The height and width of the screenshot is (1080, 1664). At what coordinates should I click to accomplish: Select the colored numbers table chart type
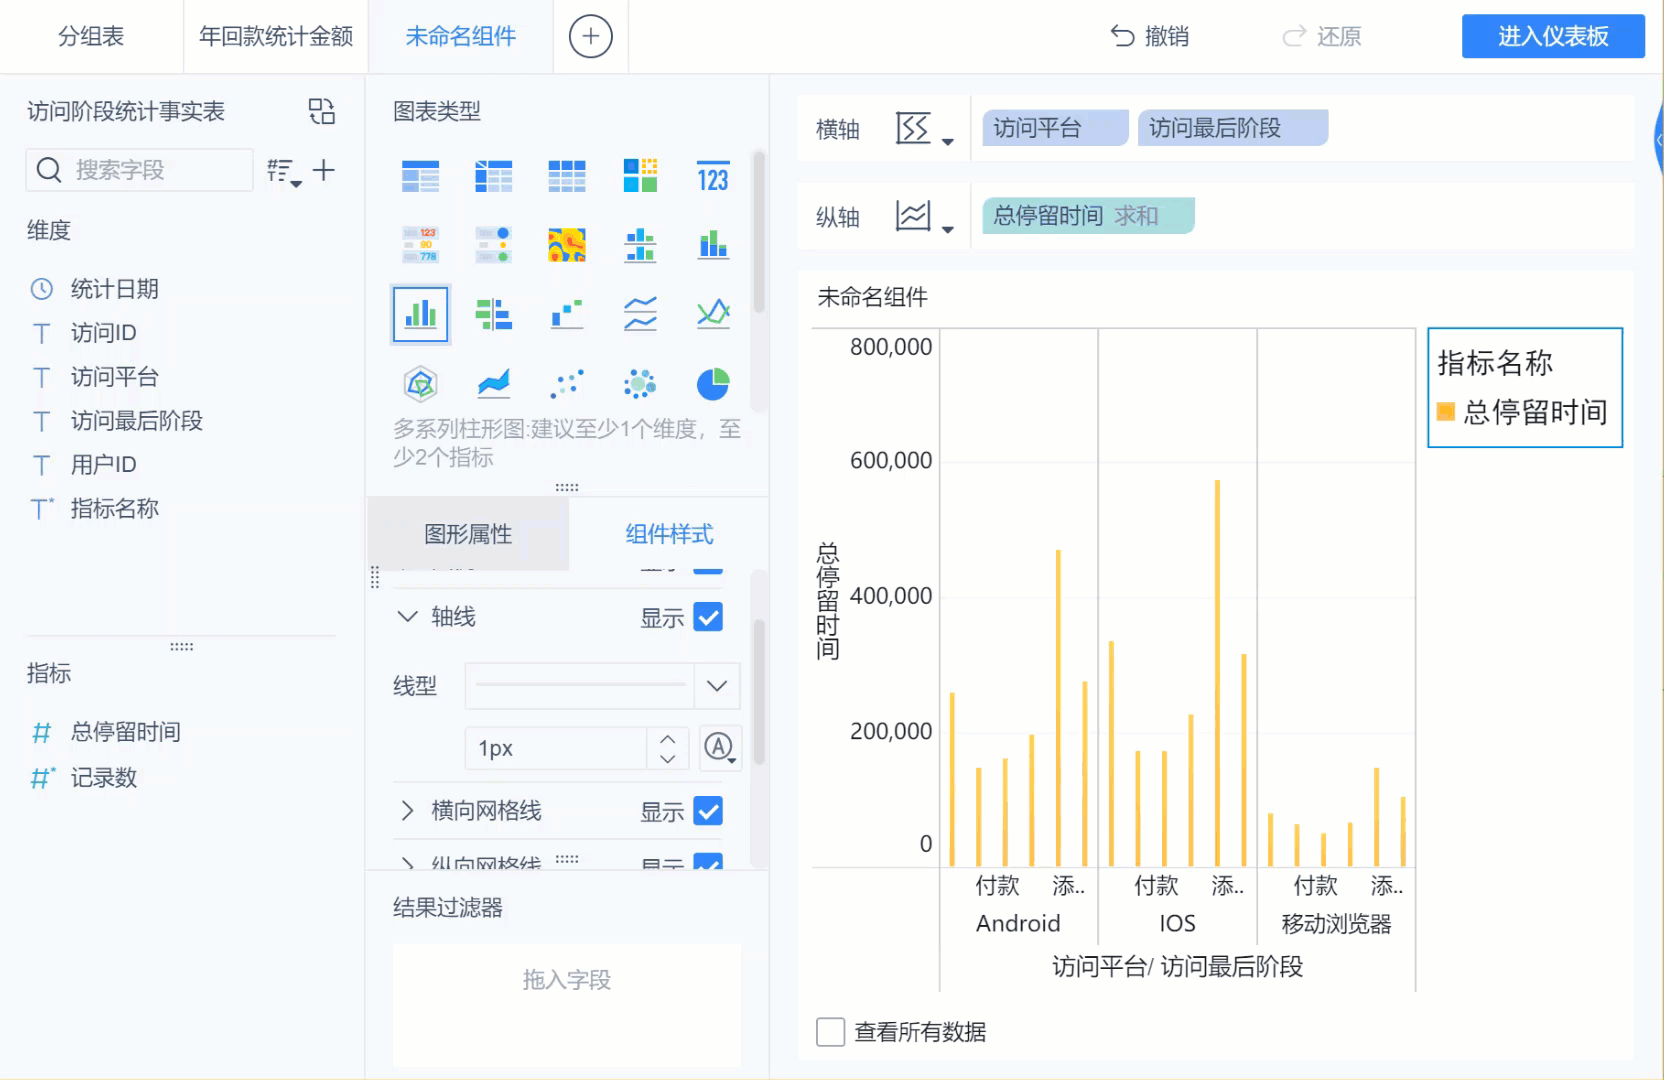pyautogui.click(x=420, y=245)
